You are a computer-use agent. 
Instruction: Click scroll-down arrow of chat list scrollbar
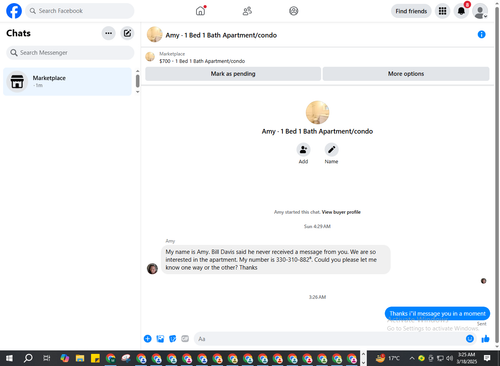click(137, 92)
